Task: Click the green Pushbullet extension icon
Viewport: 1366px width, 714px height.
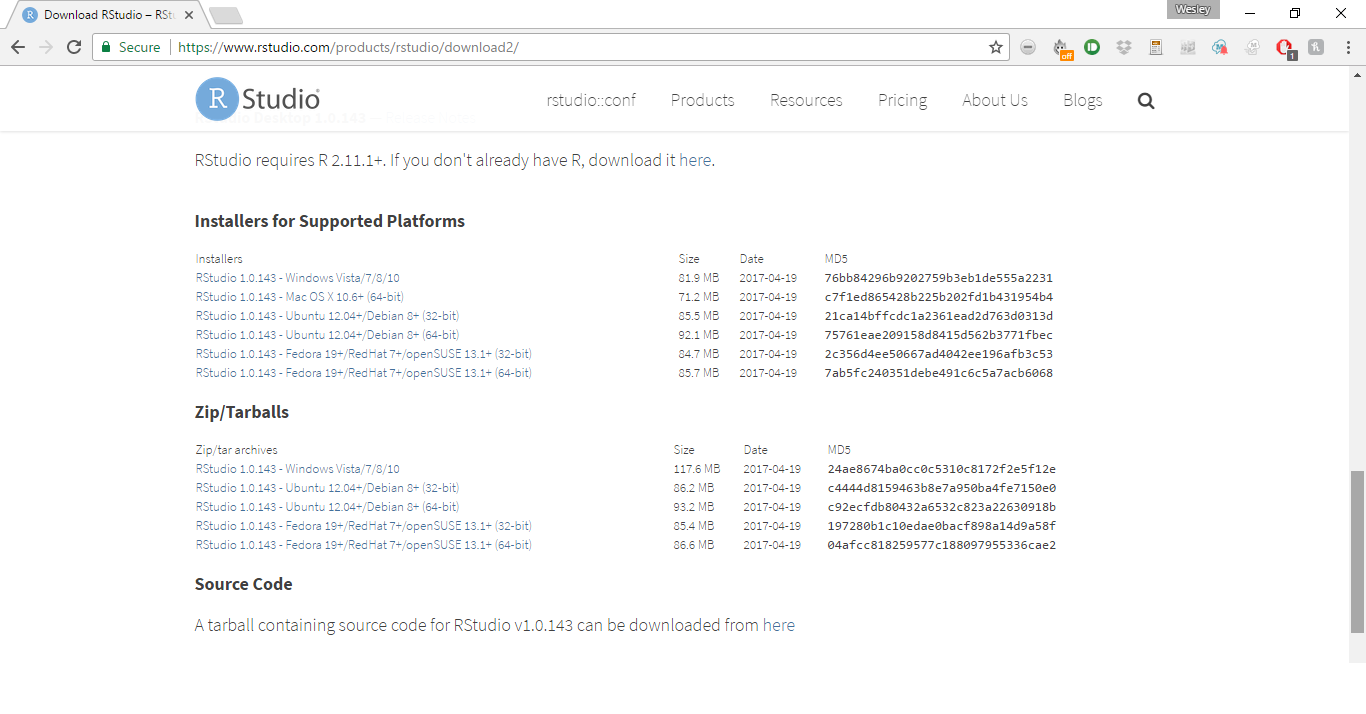Action: pos(1092,47)
